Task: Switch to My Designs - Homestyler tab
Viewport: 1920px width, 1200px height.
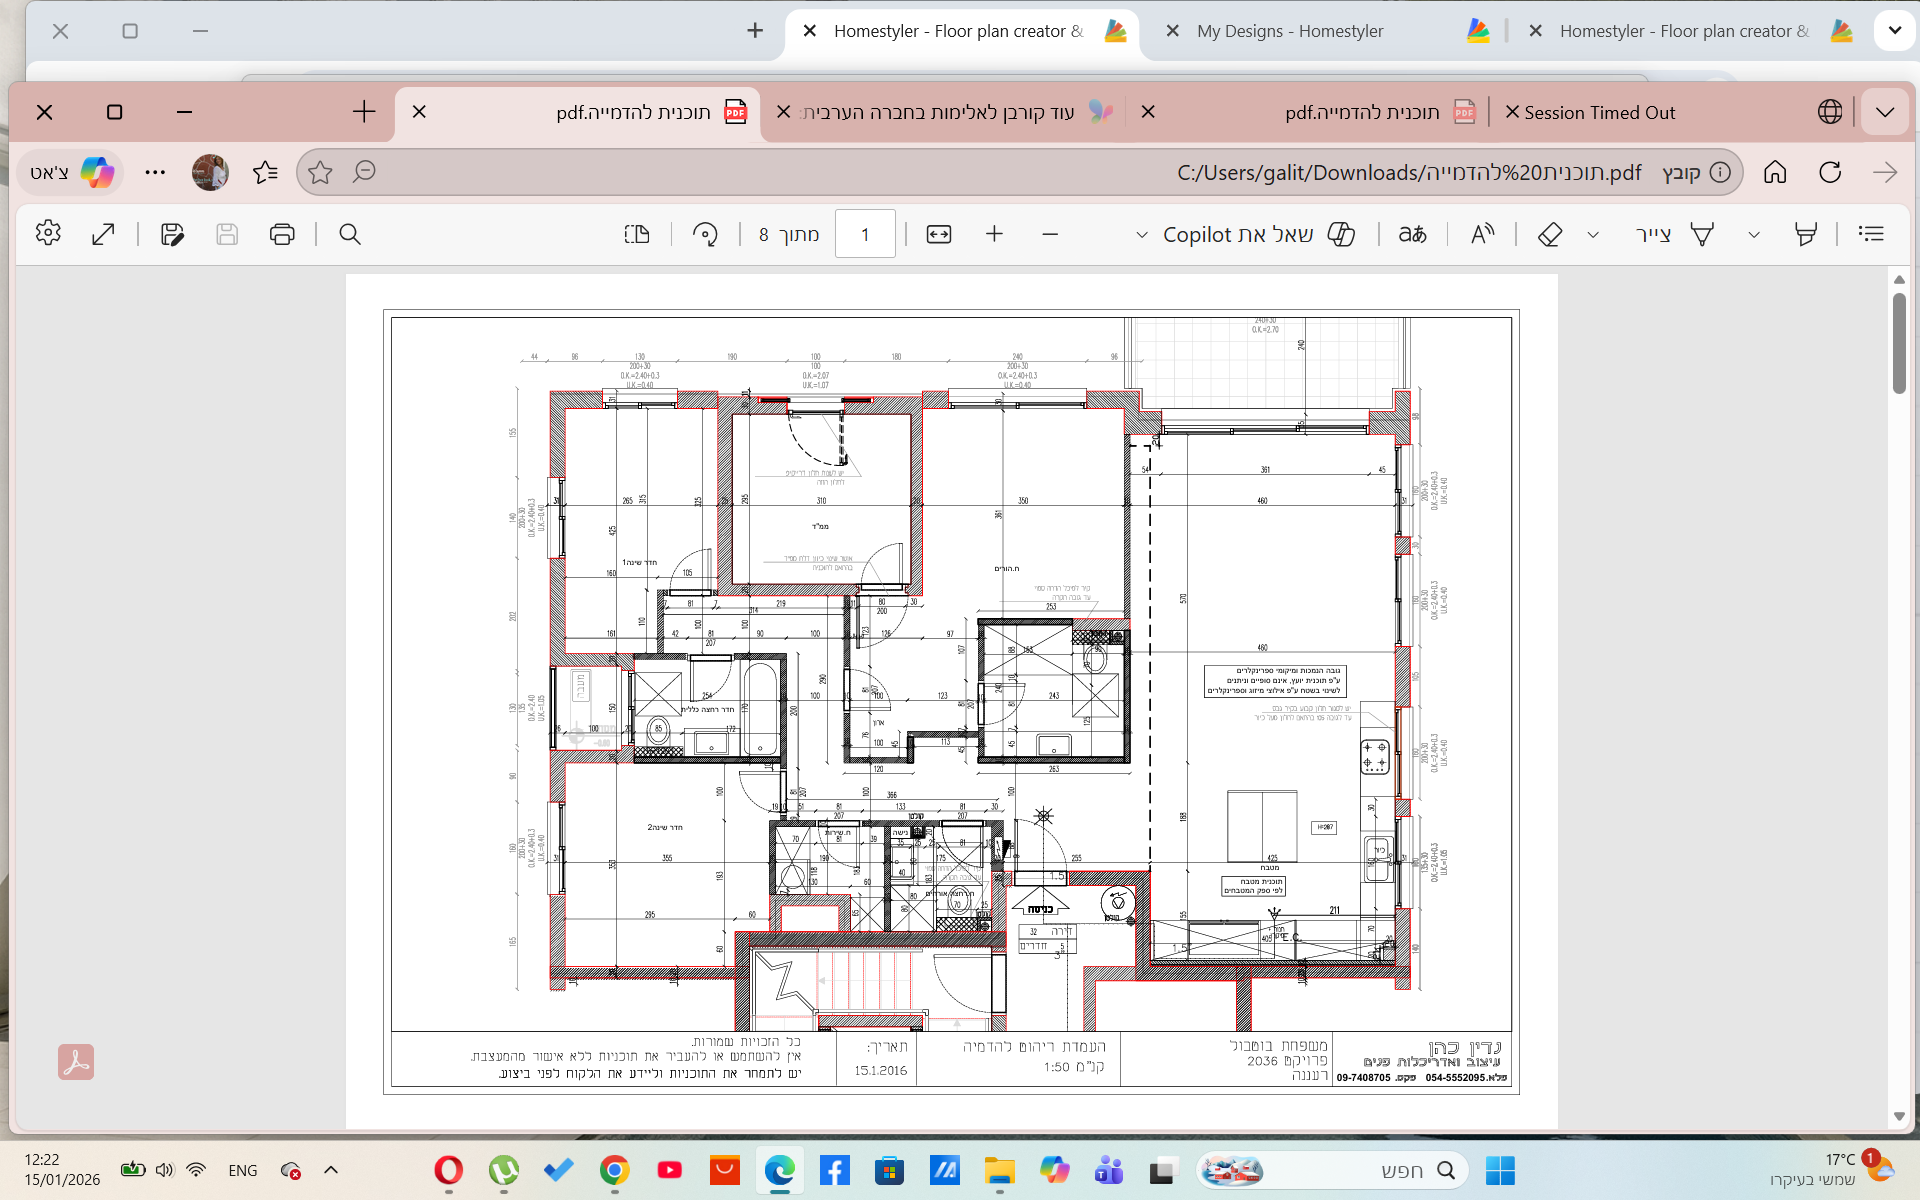Action: (1290, 31)
